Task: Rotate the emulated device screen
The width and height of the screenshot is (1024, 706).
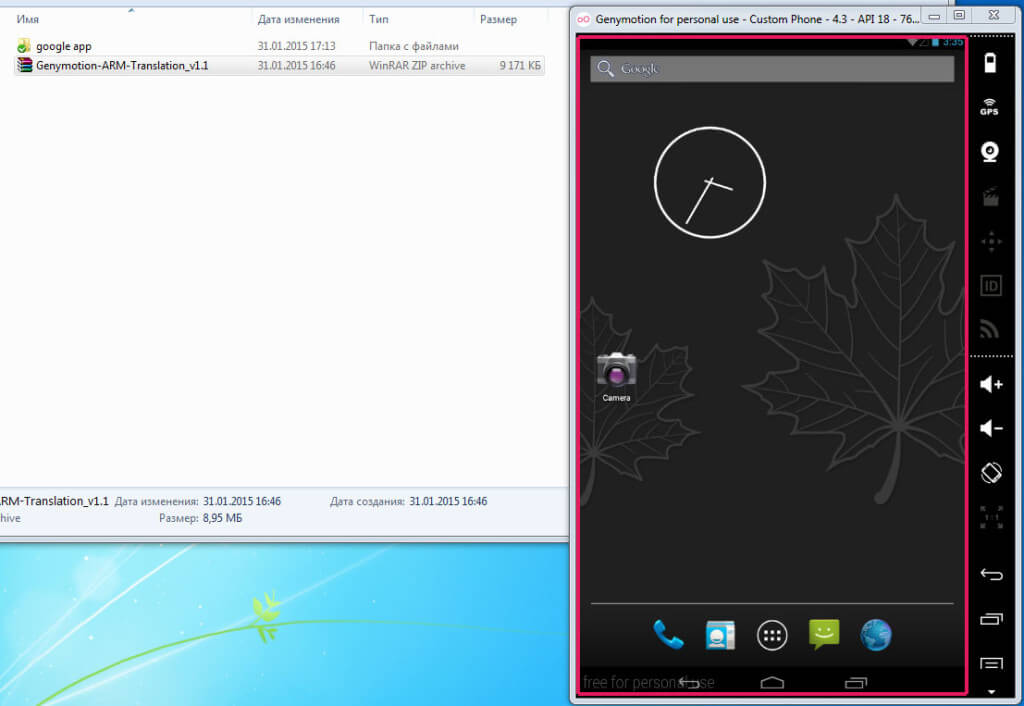Action: tap(991, 472)
